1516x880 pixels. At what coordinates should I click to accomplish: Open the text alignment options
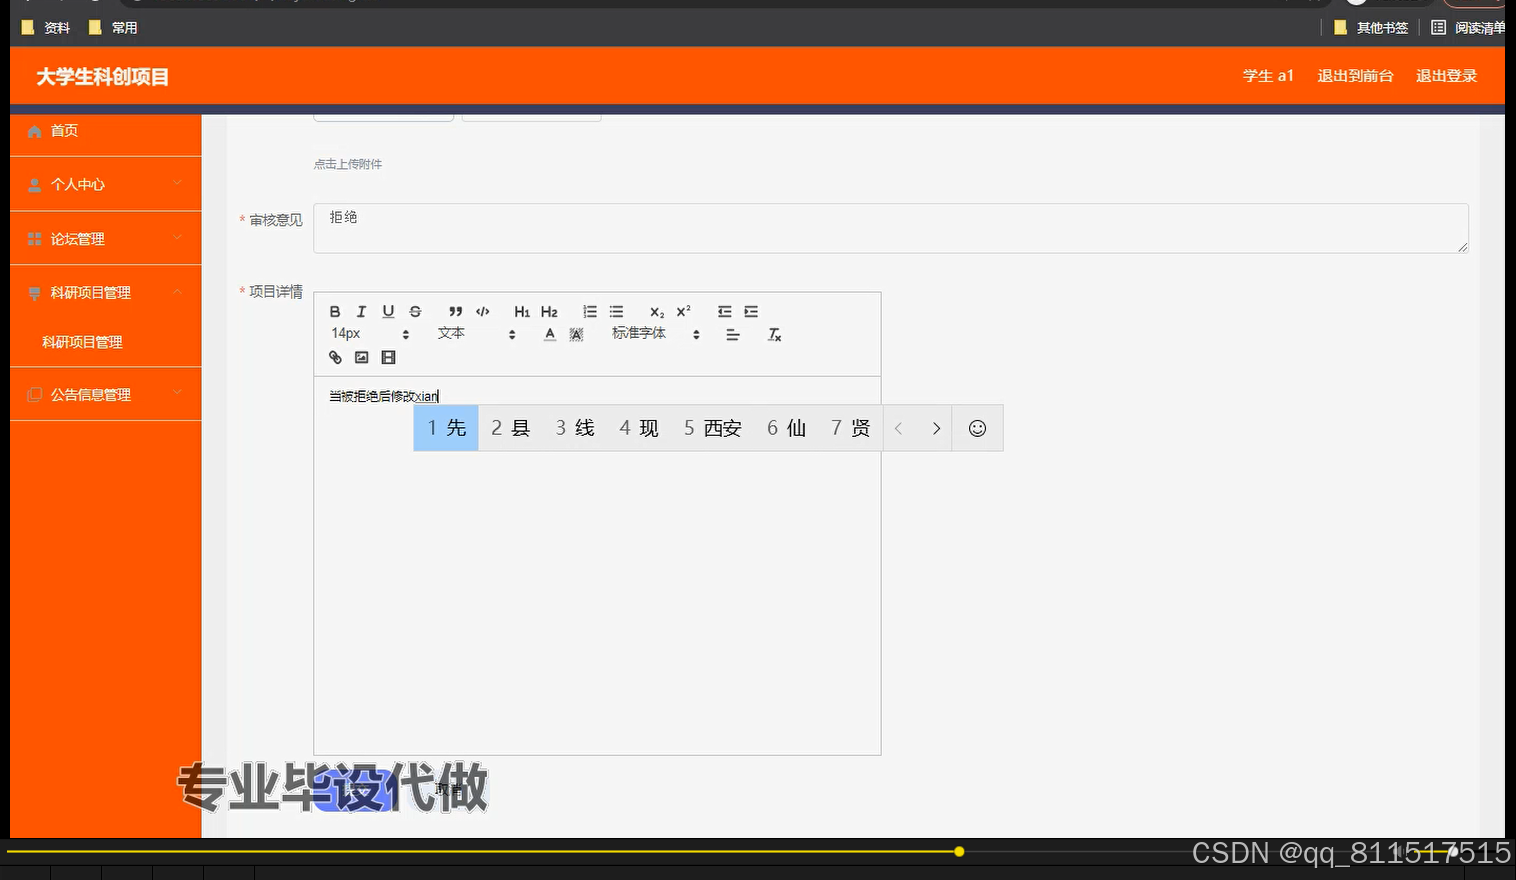pos(733,335)
